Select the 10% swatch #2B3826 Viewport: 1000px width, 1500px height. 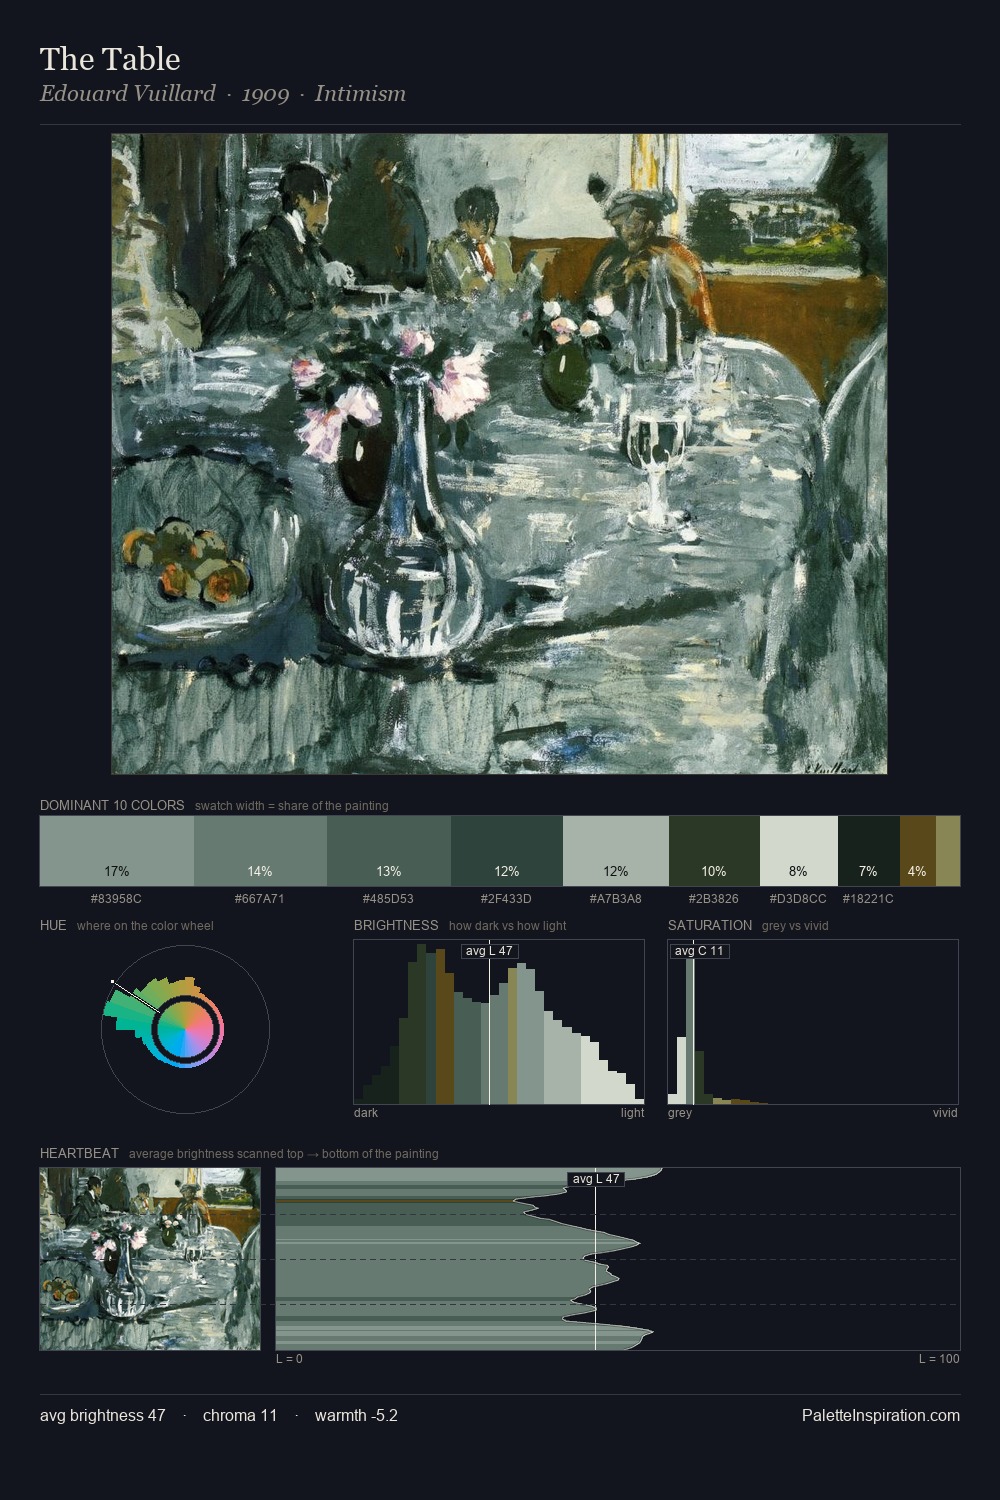(x=714, y=851)
